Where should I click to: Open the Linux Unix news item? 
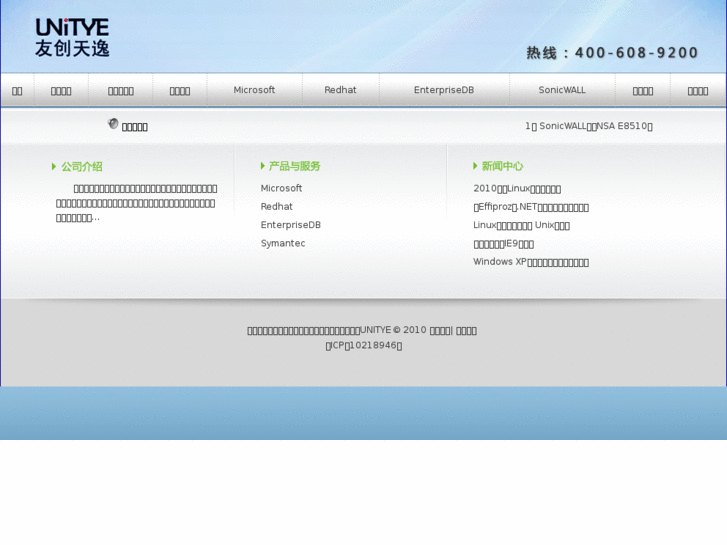point(522,225)
